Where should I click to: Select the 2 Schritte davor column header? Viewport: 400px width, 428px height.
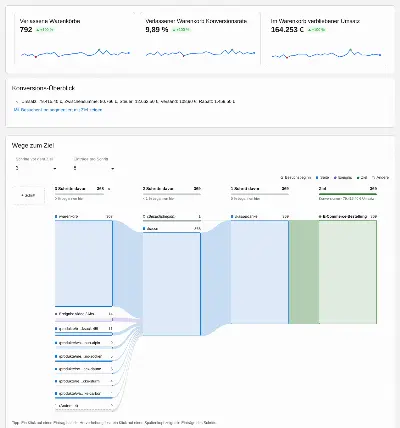coord(172,189)
